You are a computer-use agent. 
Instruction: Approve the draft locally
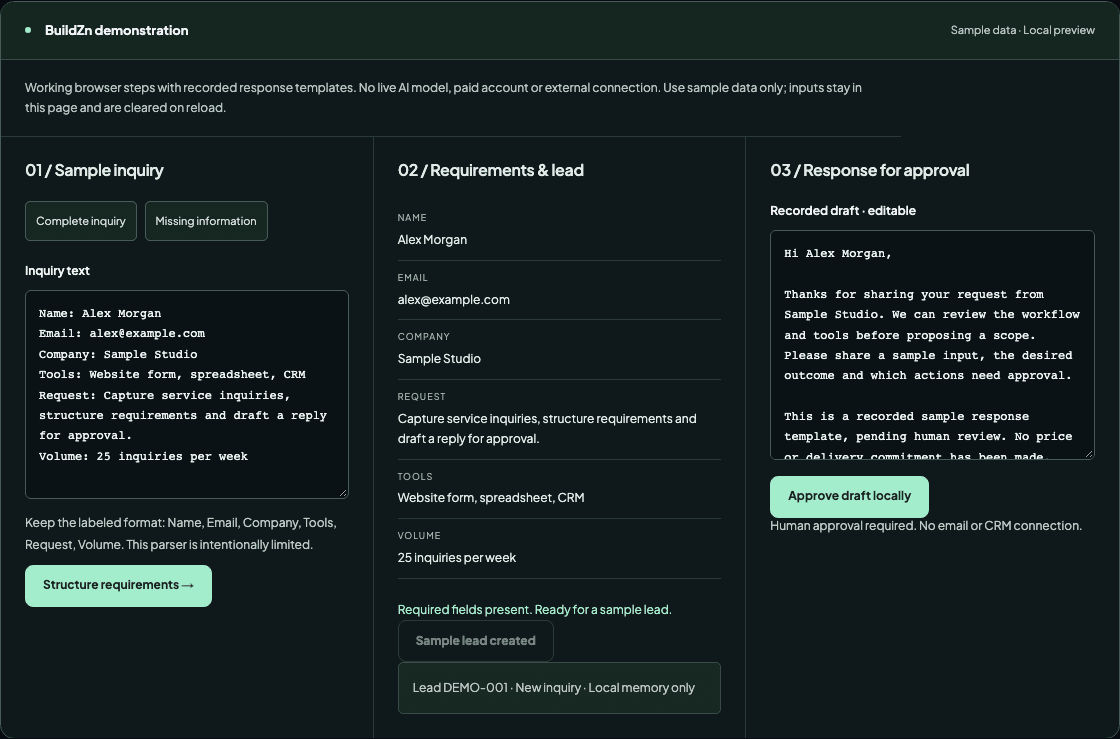[x=849, y=496]
